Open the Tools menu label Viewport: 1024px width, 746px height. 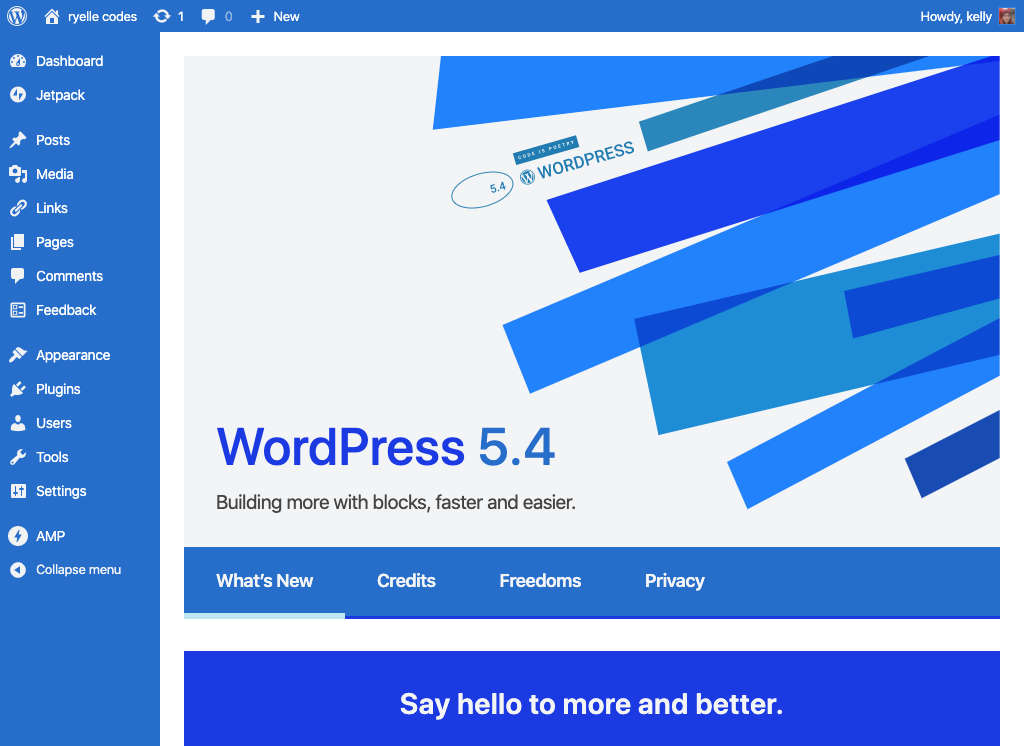tap(52, 457)
